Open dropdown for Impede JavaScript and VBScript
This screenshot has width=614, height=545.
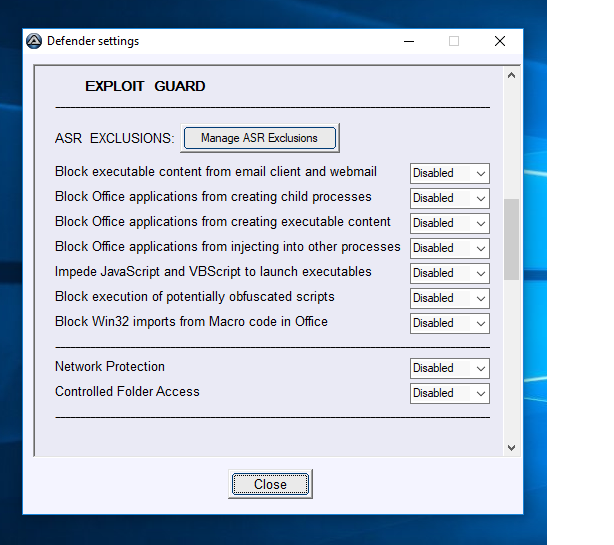coord(450,273)
